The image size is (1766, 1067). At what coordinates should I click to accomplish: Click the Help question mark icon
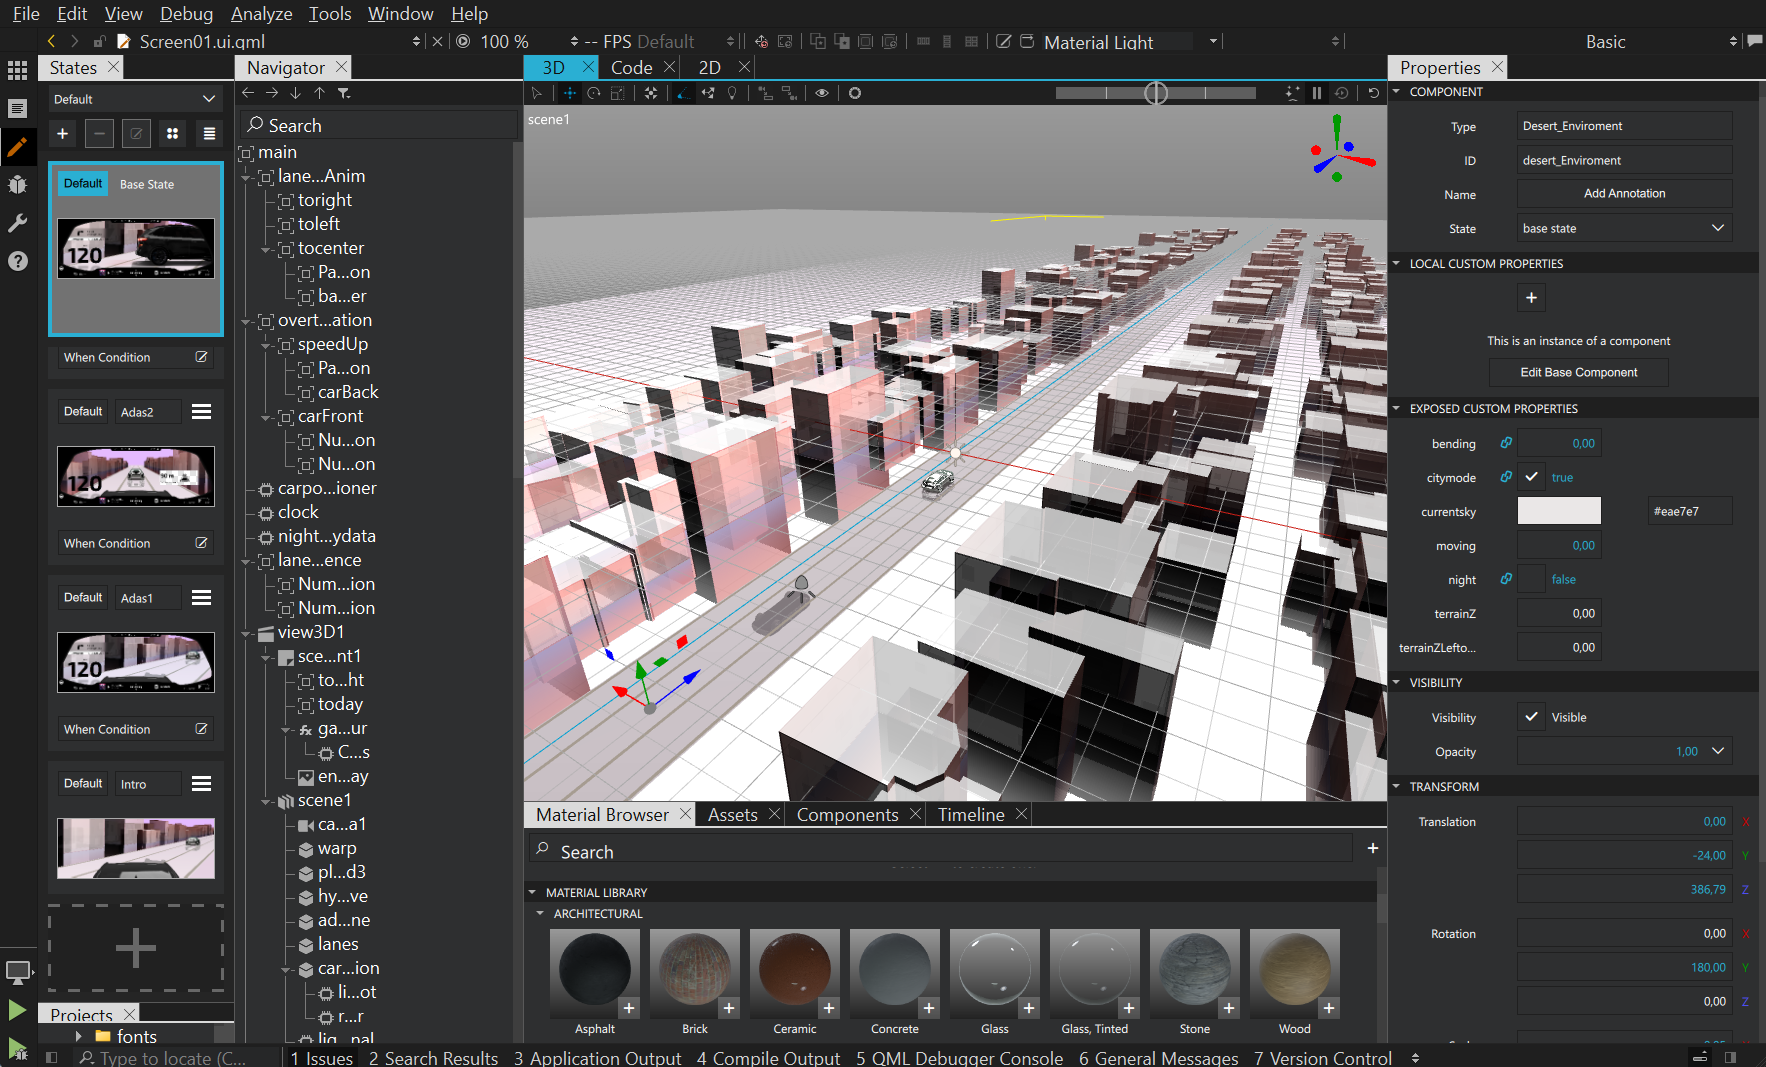pos(17,261)
